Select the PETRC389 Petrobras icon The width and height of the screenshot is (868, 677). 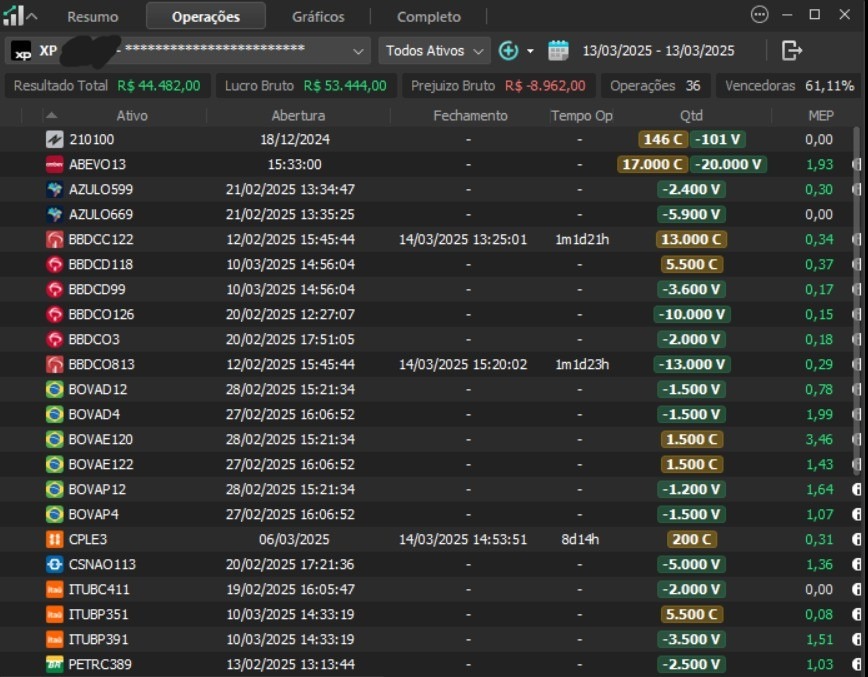(55, 664)
